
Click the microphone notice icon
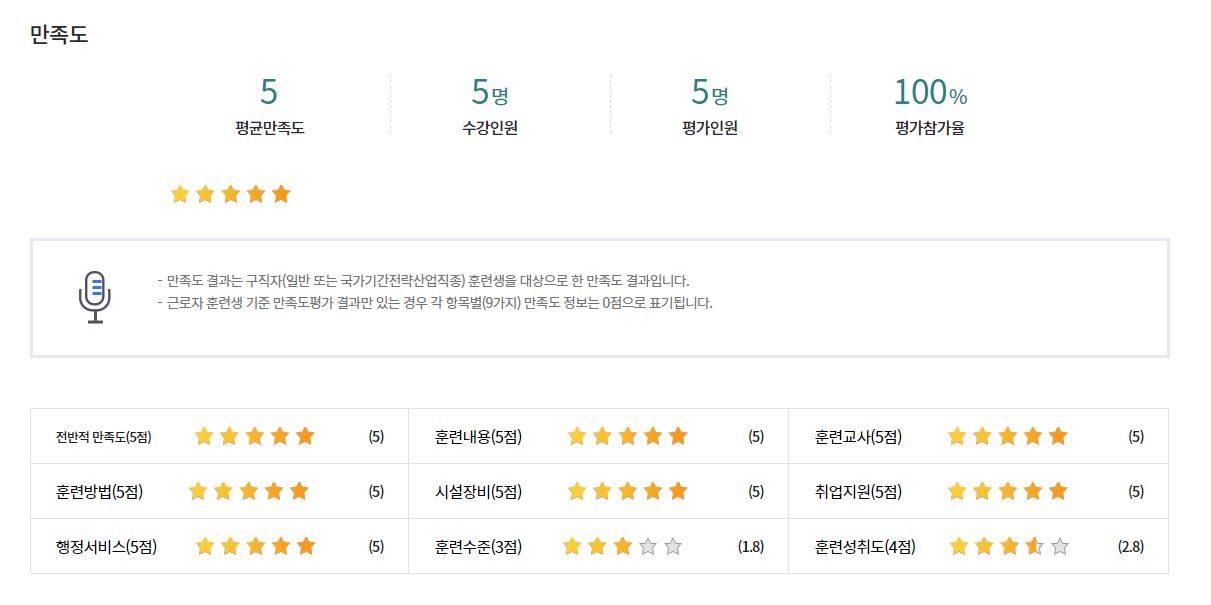[x=94, y=297]
